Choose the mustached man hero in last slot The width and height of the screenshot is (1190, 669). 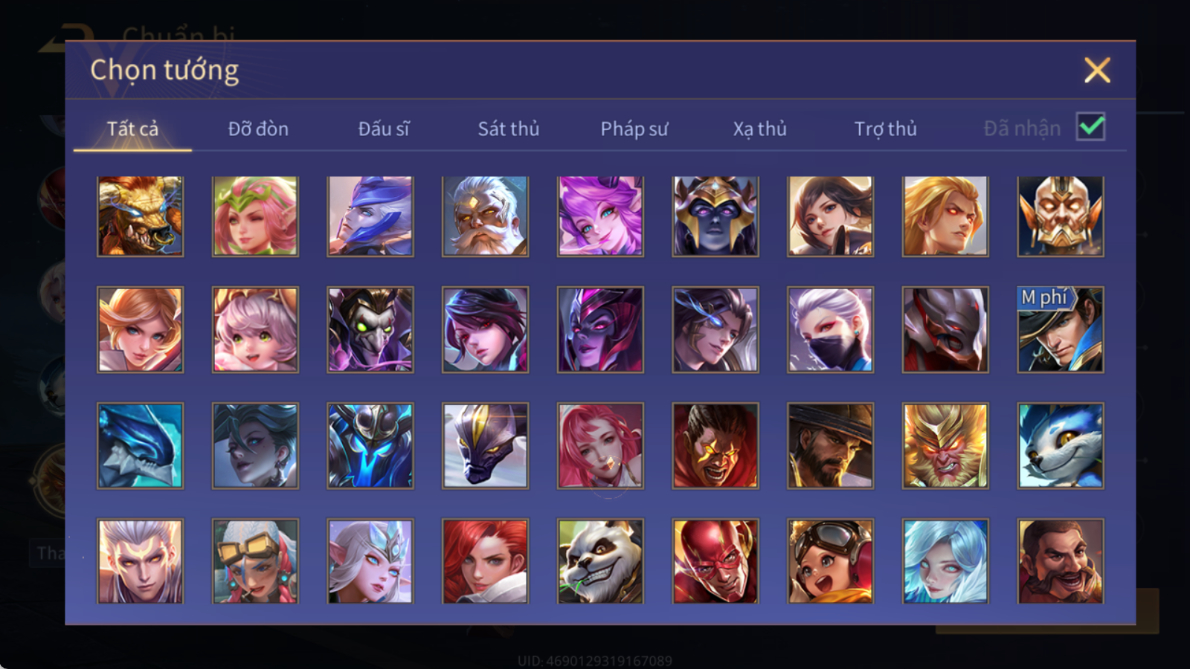1060,561
